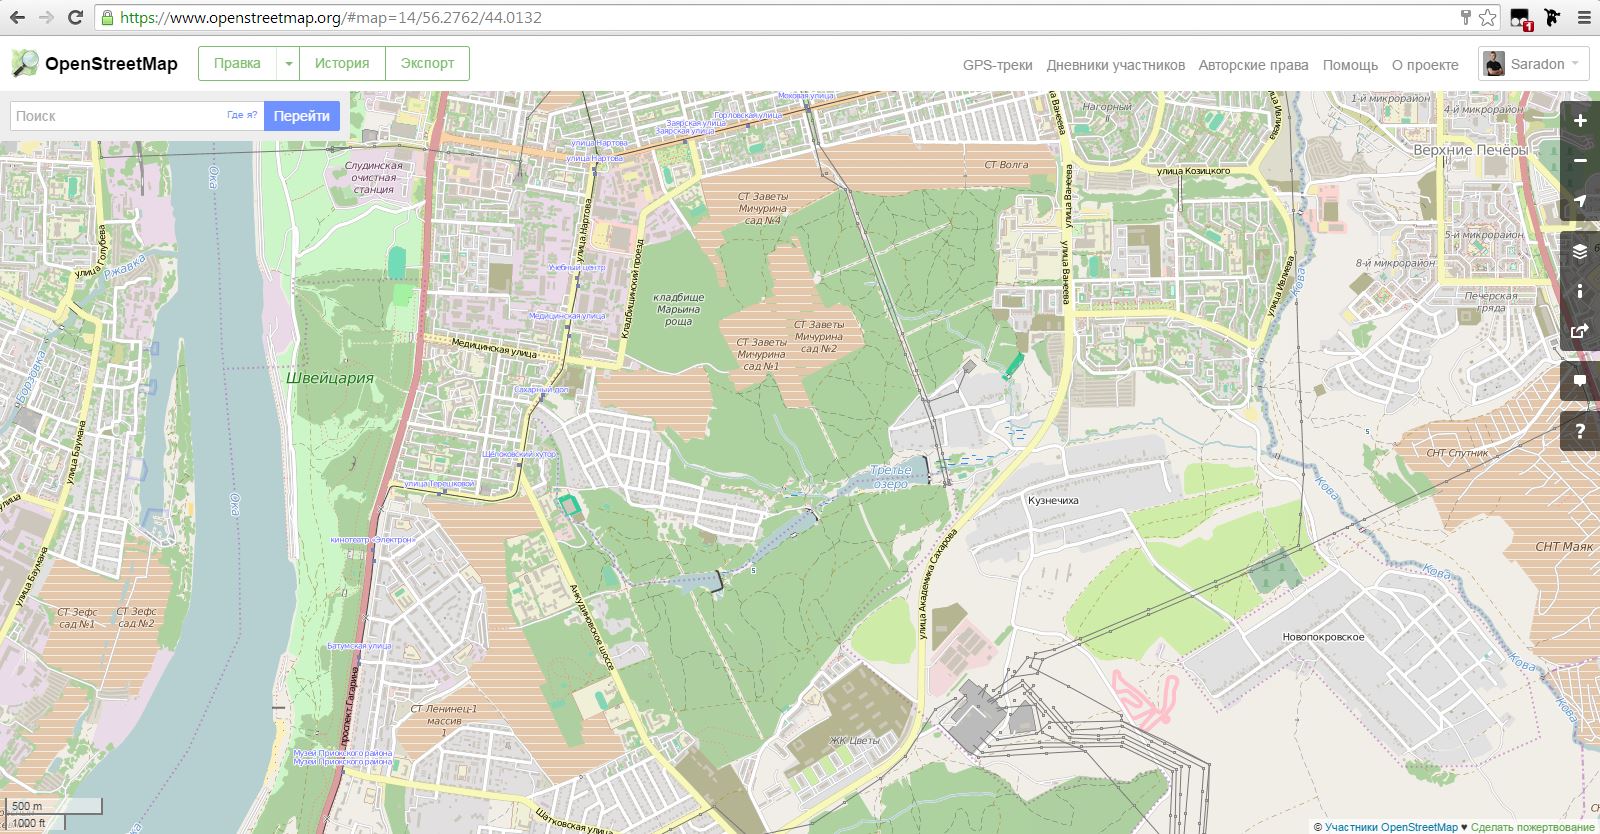Image resolution: width=1600 pixels, height=834 pixels.
Task: Open GPS-треки page
Action: [x=997, y=65]
